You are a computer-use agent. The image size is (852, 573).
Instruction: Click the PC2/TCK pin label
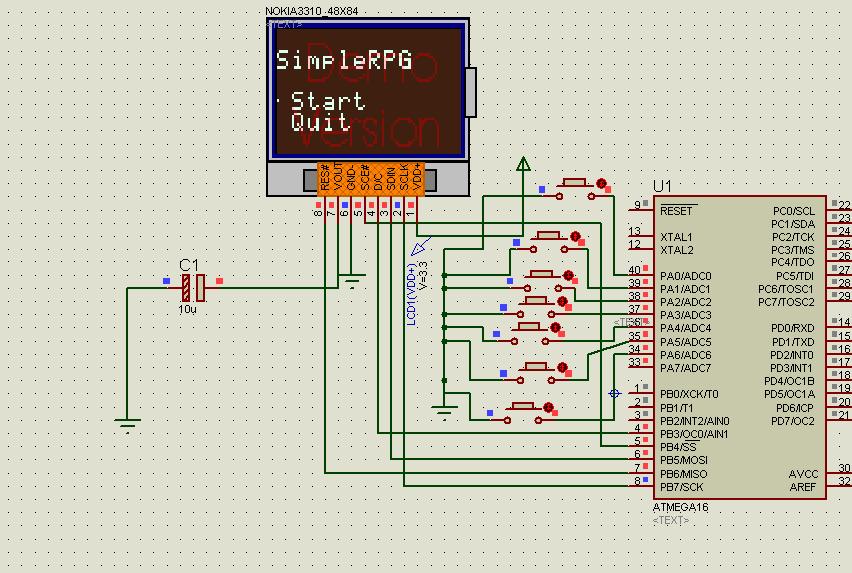(x=793, y=237)
